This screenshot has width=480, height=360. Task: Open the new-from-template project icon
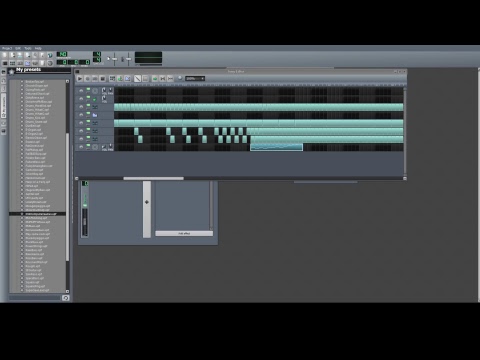click(x=13, y=55)
